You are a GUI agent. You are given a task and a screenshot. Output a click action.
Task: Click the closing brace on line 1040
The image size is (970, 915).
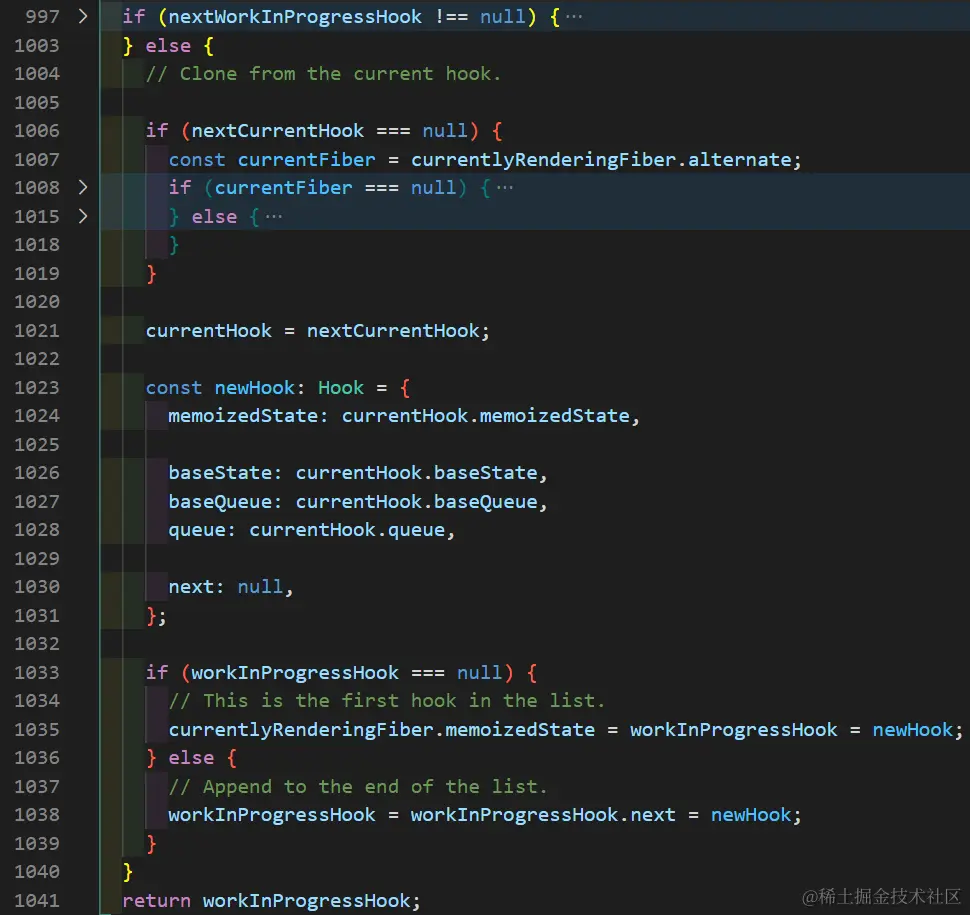pyautogui.click(x=128, y=872)
